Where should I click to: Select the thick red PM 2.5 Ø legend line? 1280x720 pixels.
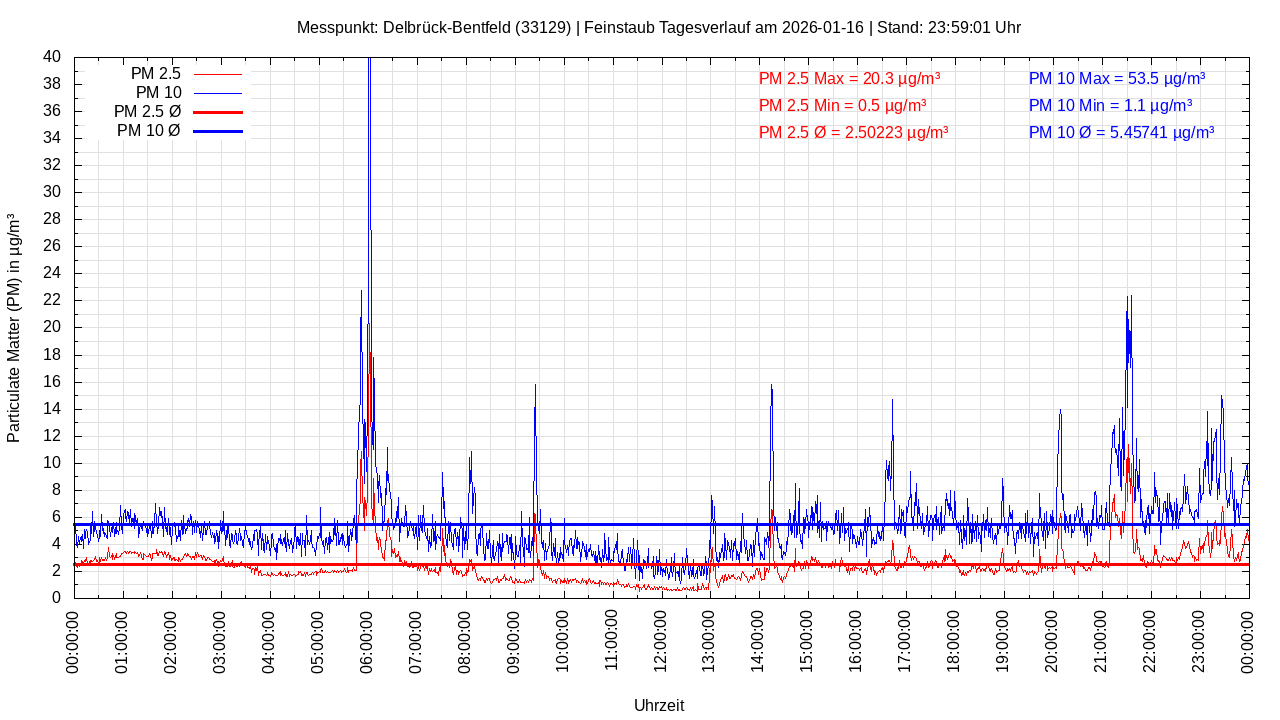(217, 112)
